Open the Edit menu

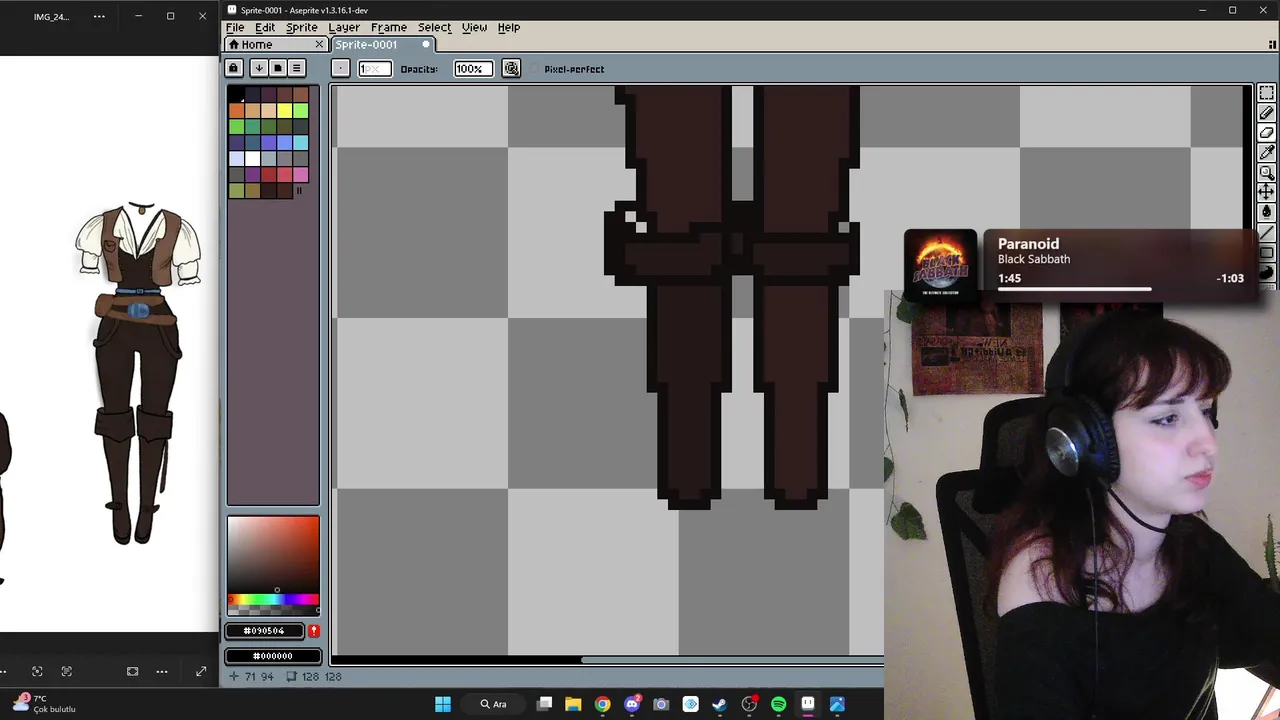pyautogui.click(x=264, y=27)
